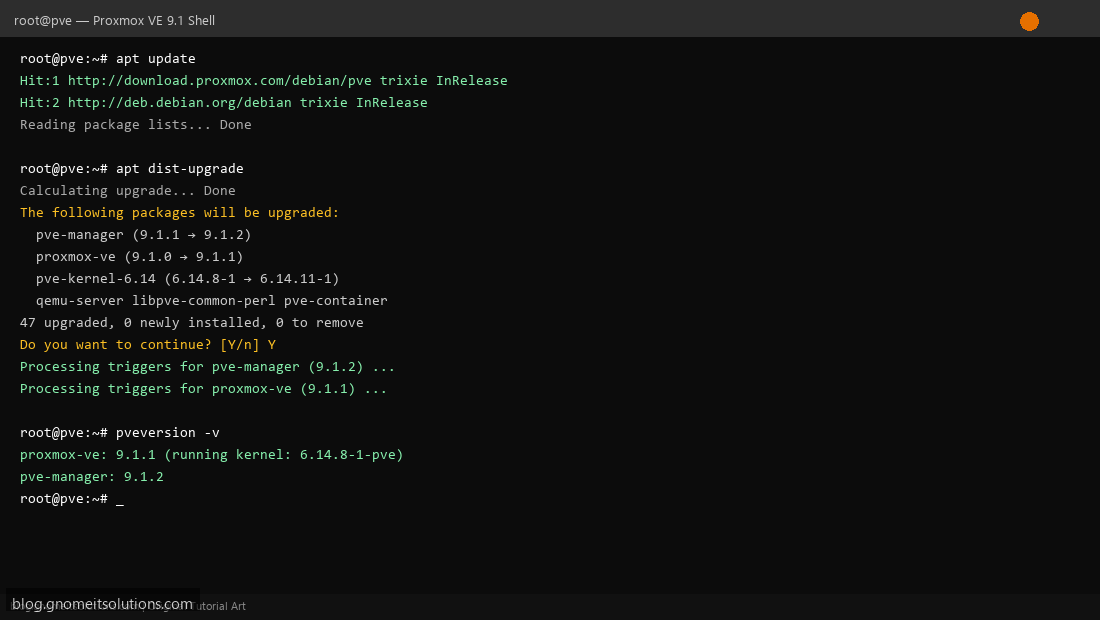Viewport: 1100px width, 620px height.
Task: Click the '47 upgraded, 0 newly installed' summary
Action: tap(192, 323)
